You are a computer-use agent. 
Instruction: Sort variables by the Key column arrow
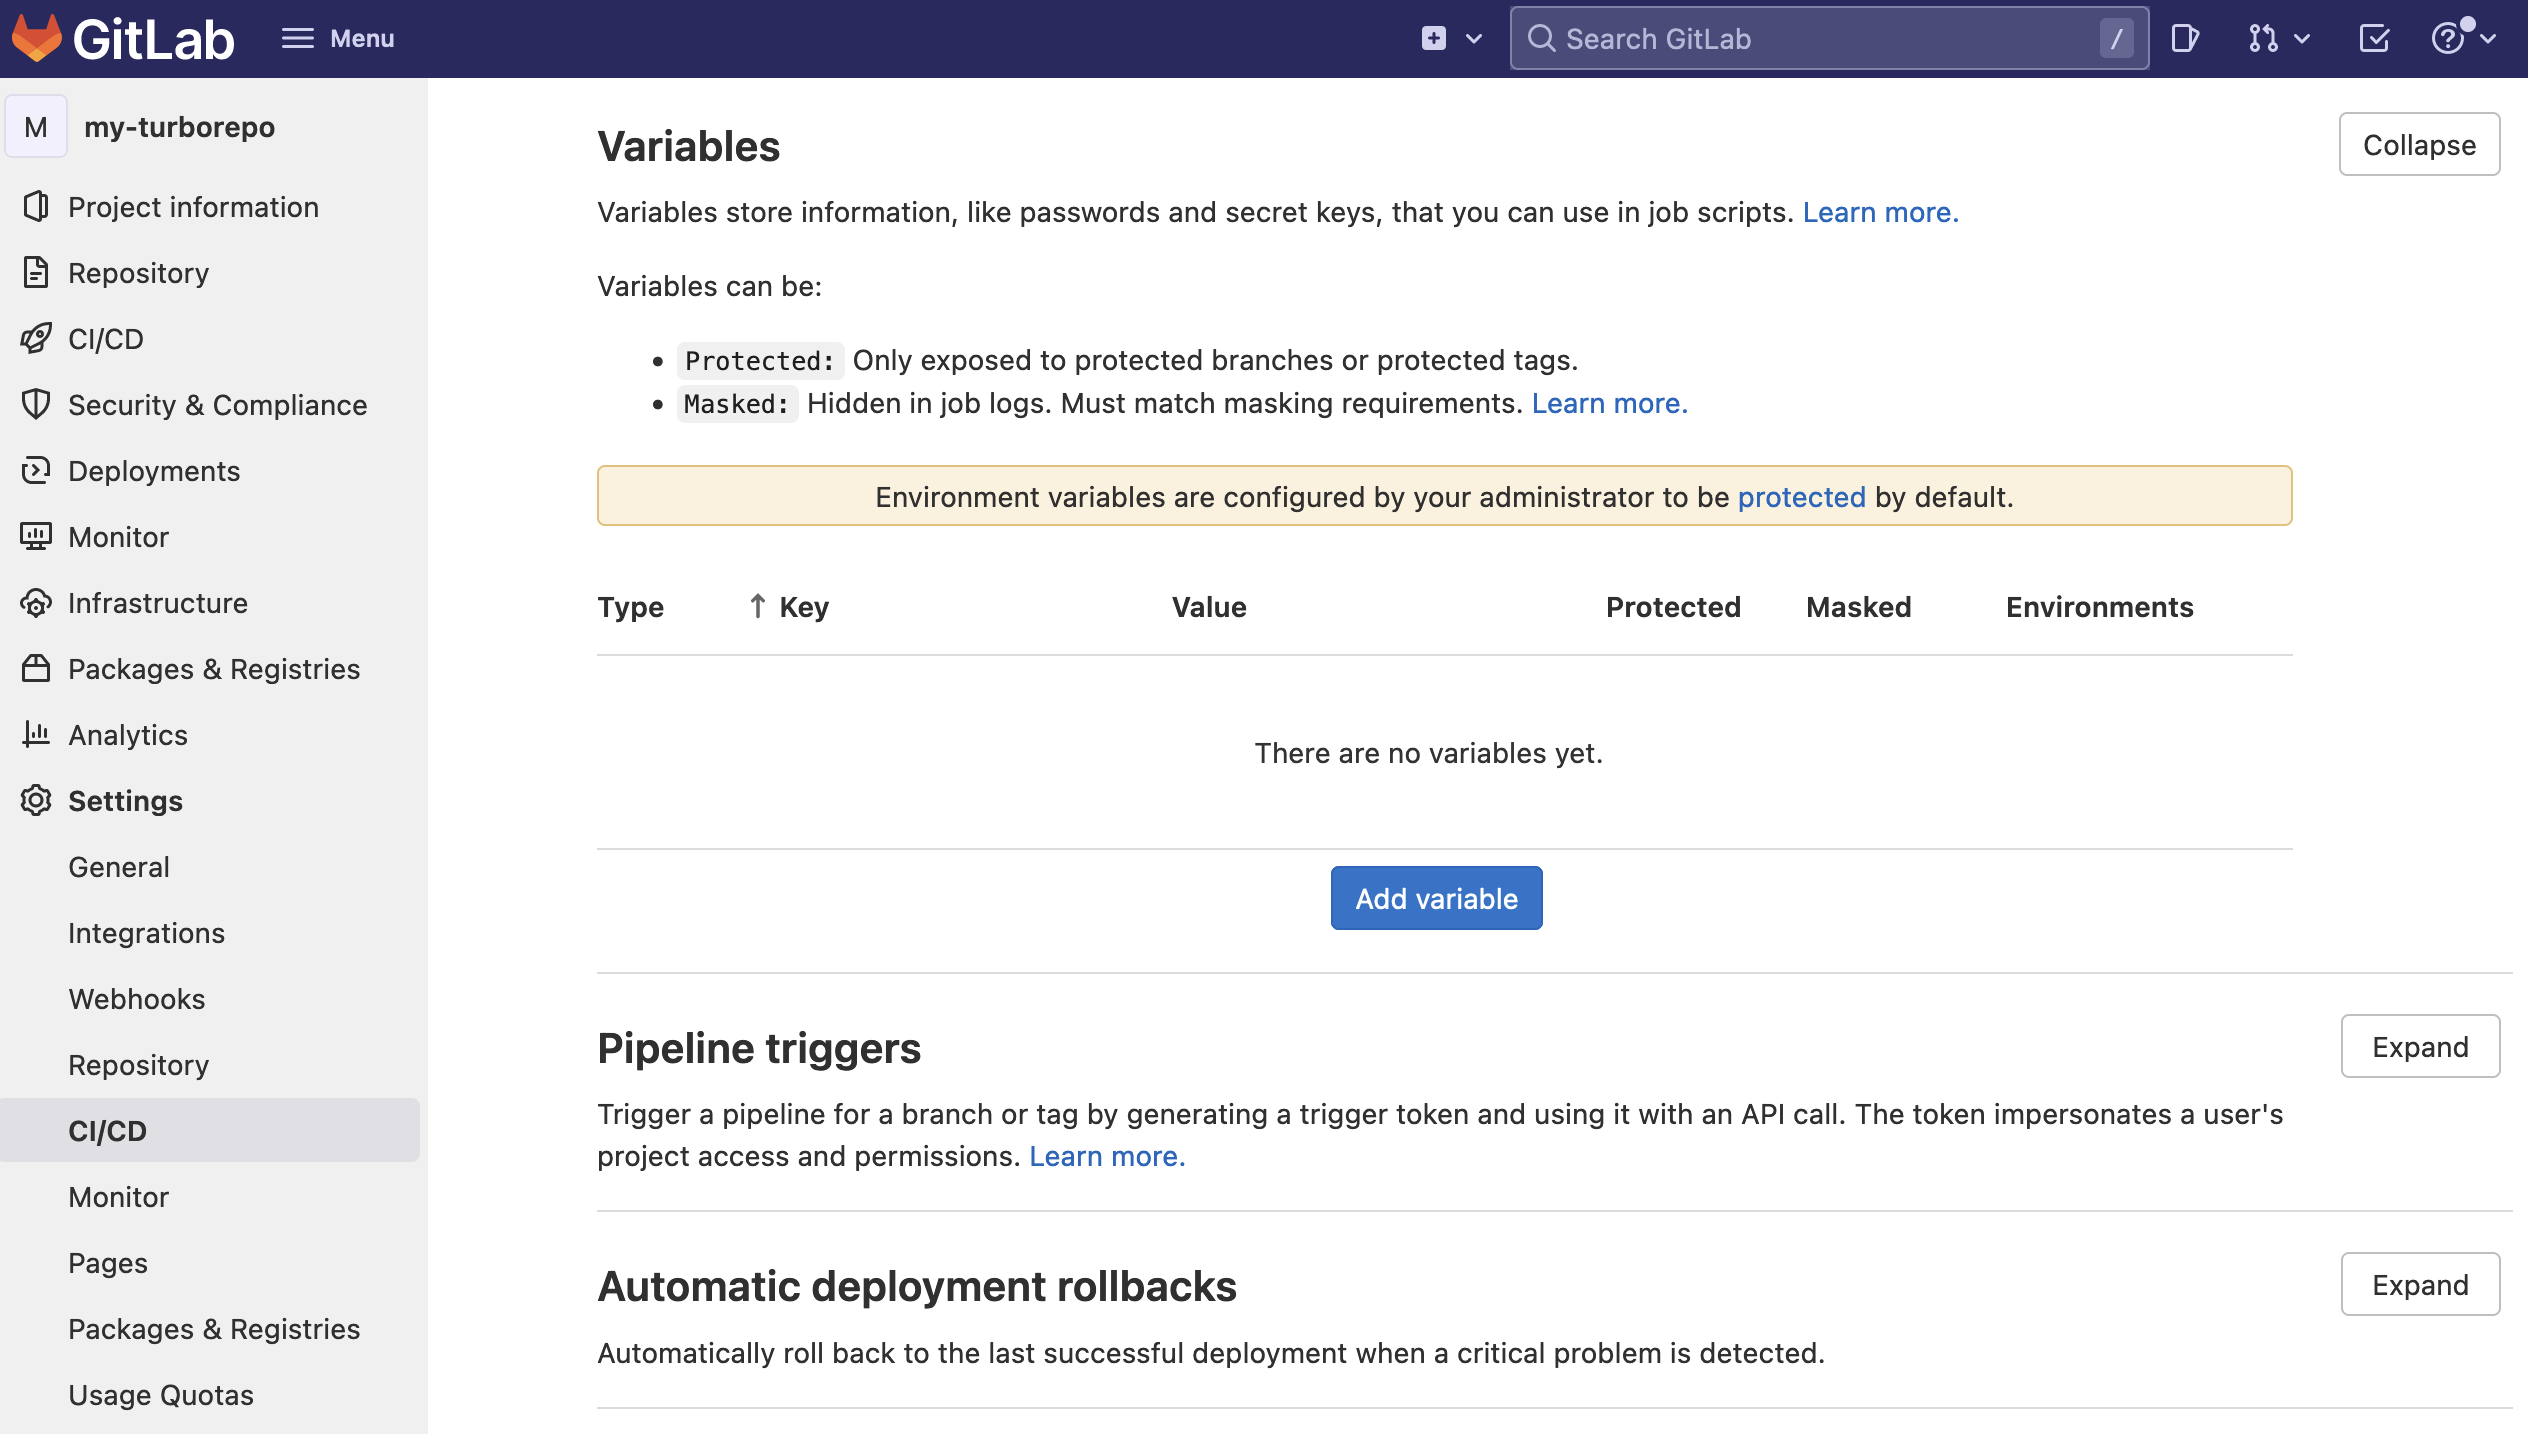757,606
